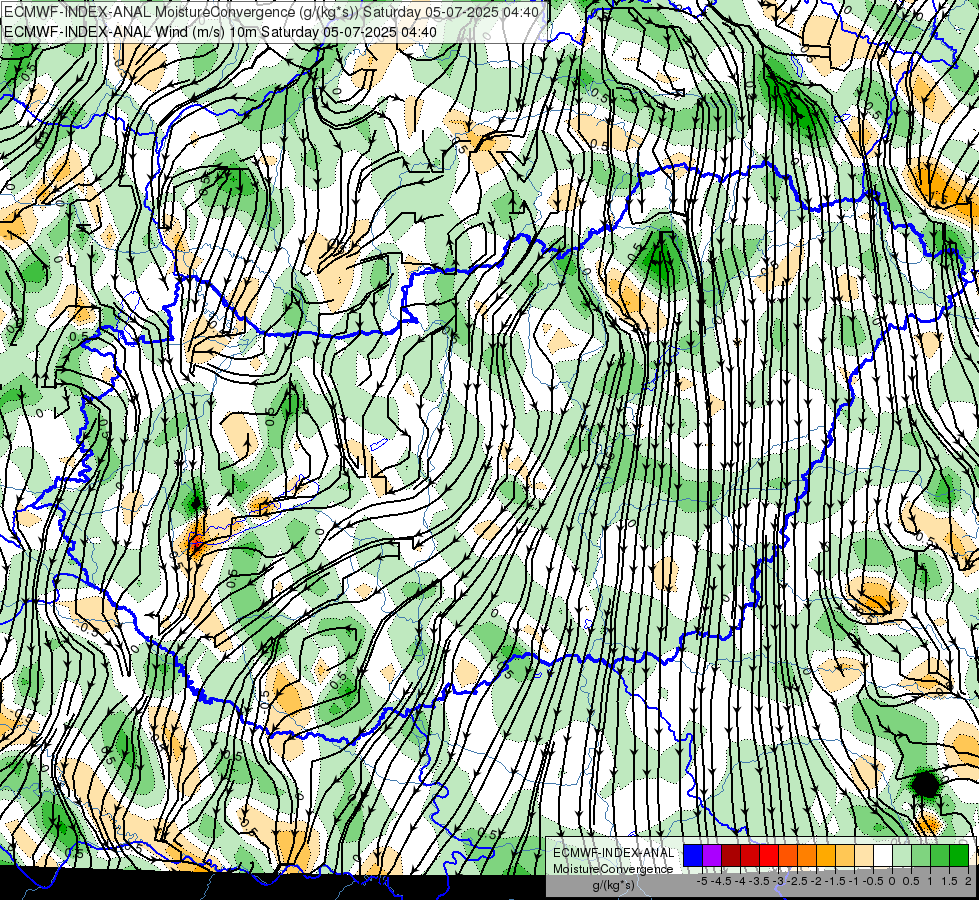
Task: Select the light orange swatch between -1.5 and -1
Action: [845, 855]
